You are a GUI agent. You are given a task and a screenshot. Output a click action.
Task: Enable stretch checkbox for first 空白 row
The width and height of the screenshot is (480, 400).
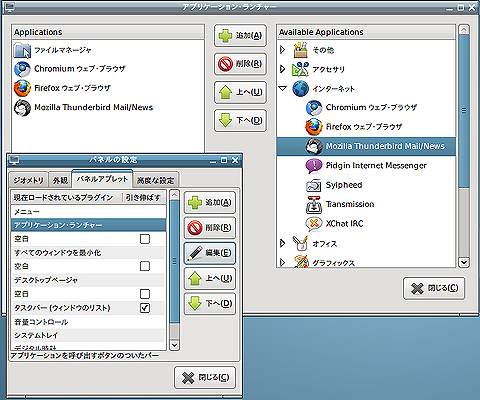coord(145,239)
